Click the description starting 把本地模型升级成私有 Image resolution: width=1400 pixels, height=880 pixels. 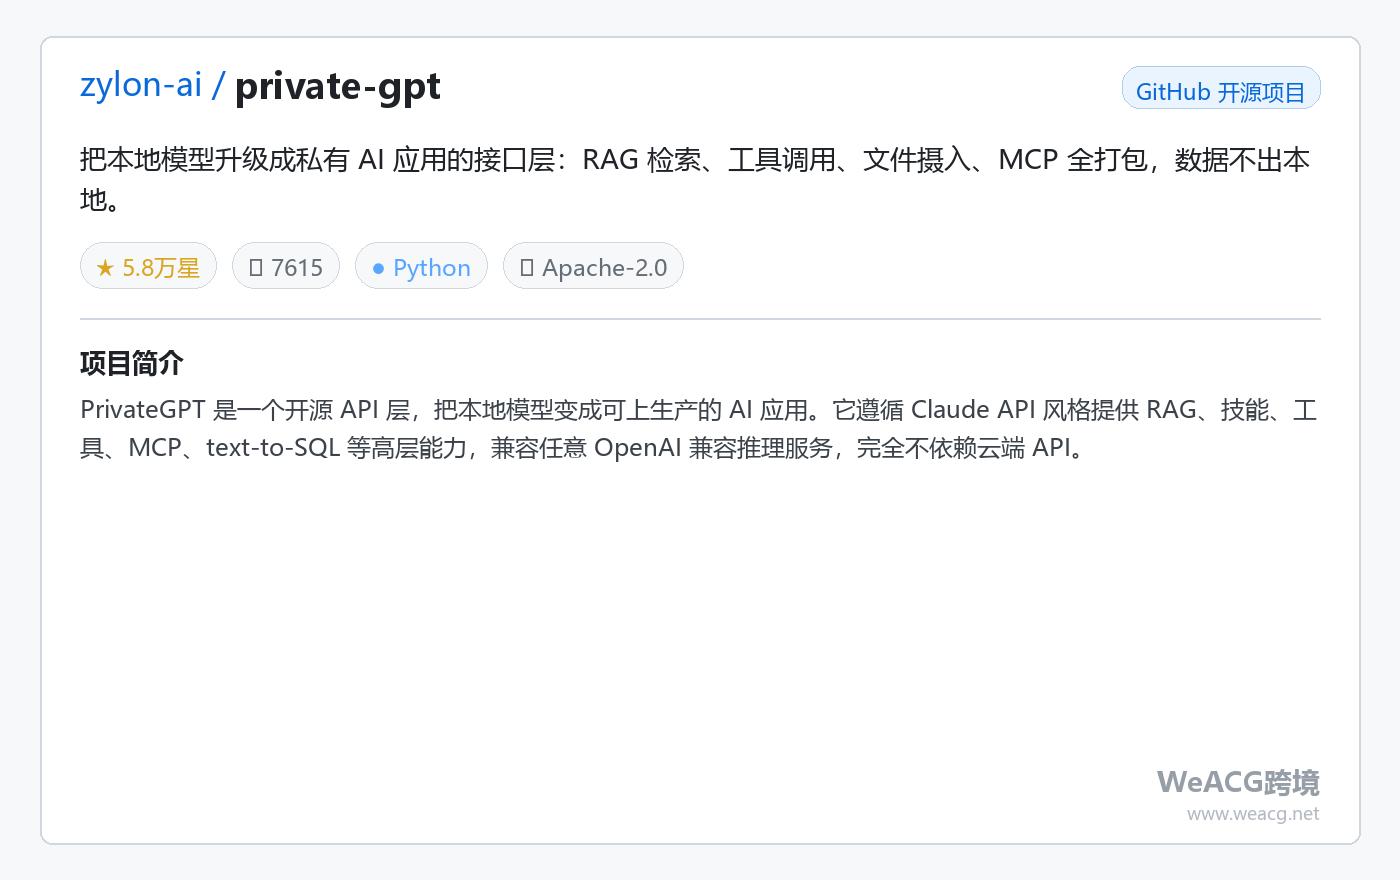(695, 179)
